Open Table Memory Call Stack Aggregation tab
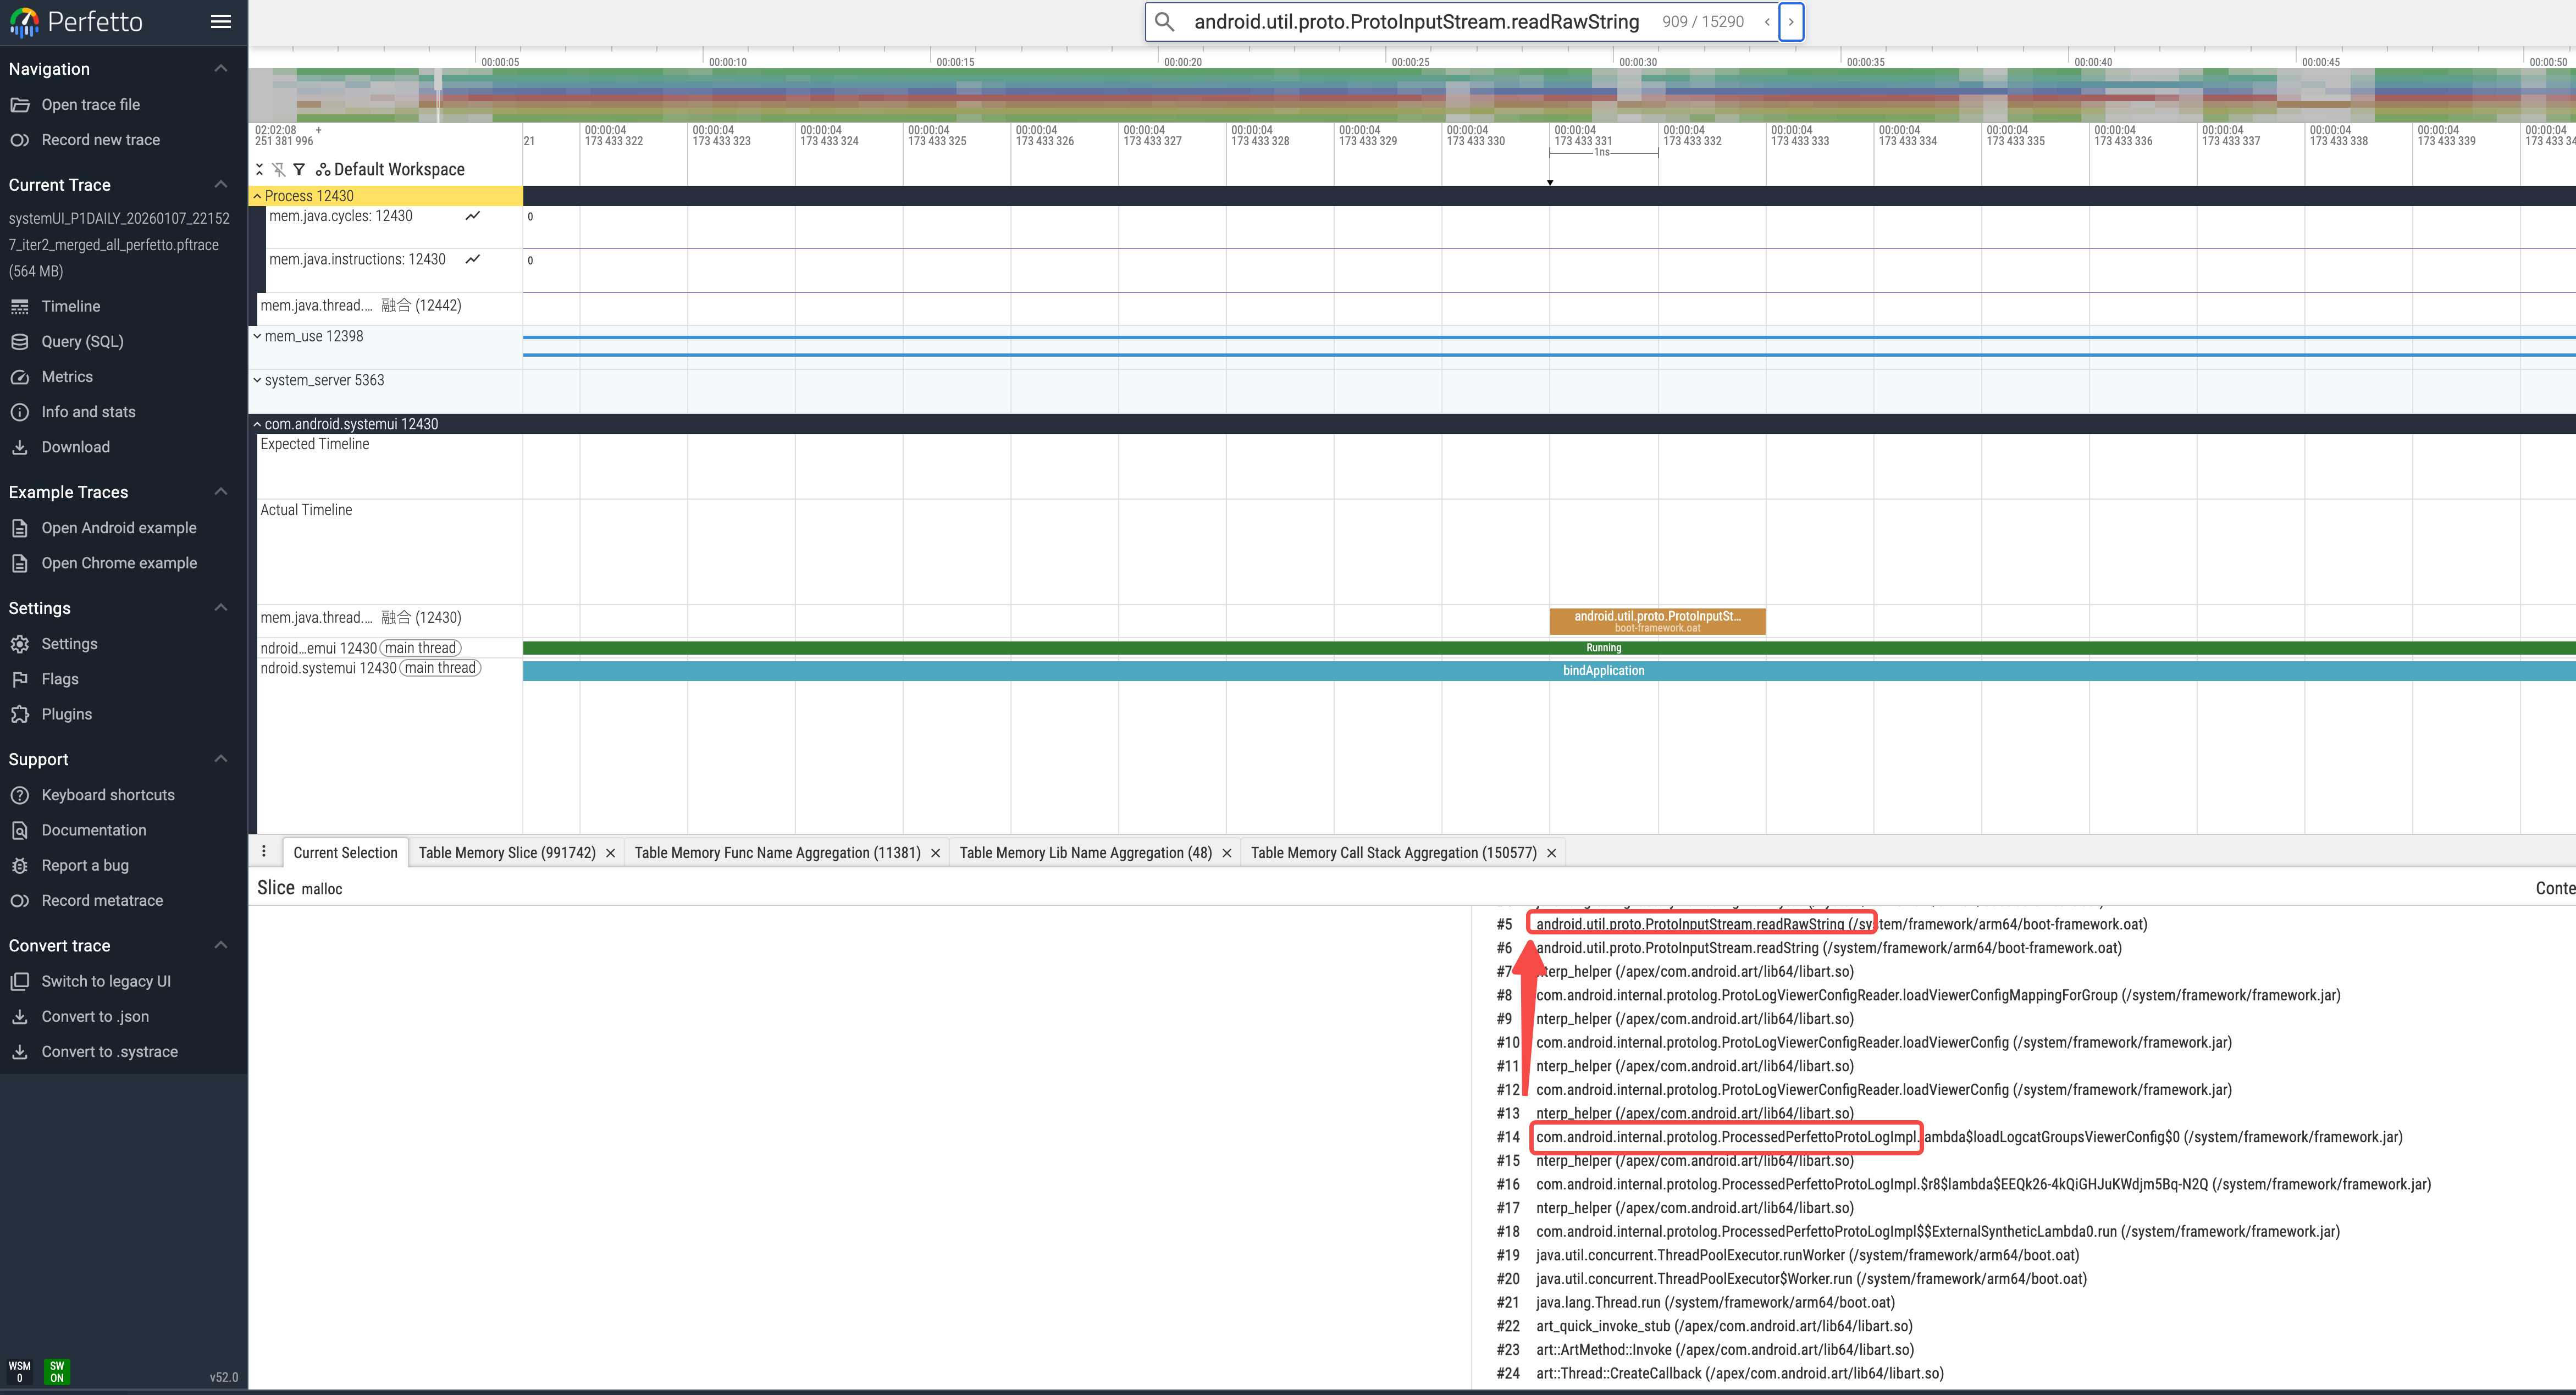 [x=1393, y=853]
